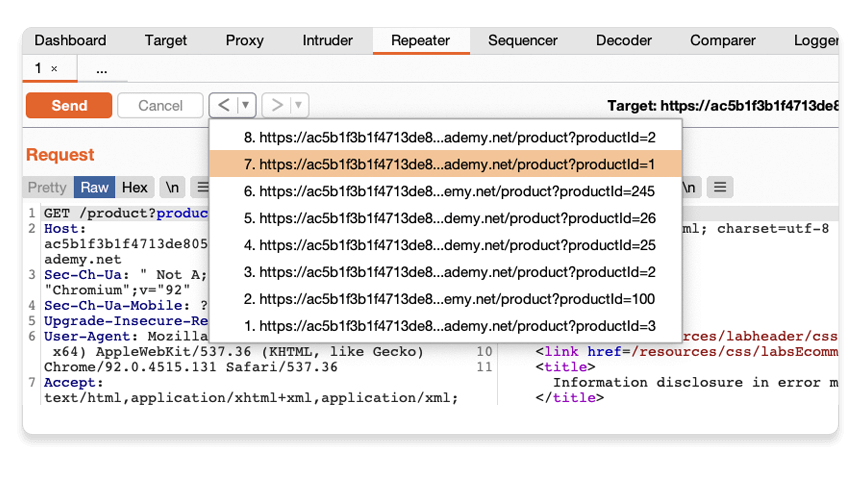Open the Sequencer tab
The image size is (860, 478).
pyautogui.click(x=522, y=41)
